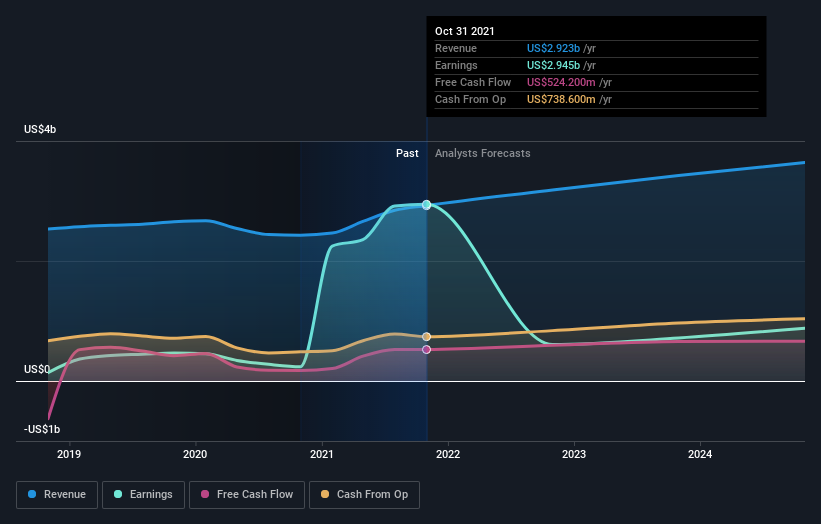The height and width of the screenshot is (524, 821).
Task: Click the US$2.945b earnings value
Action: point(553,65)
